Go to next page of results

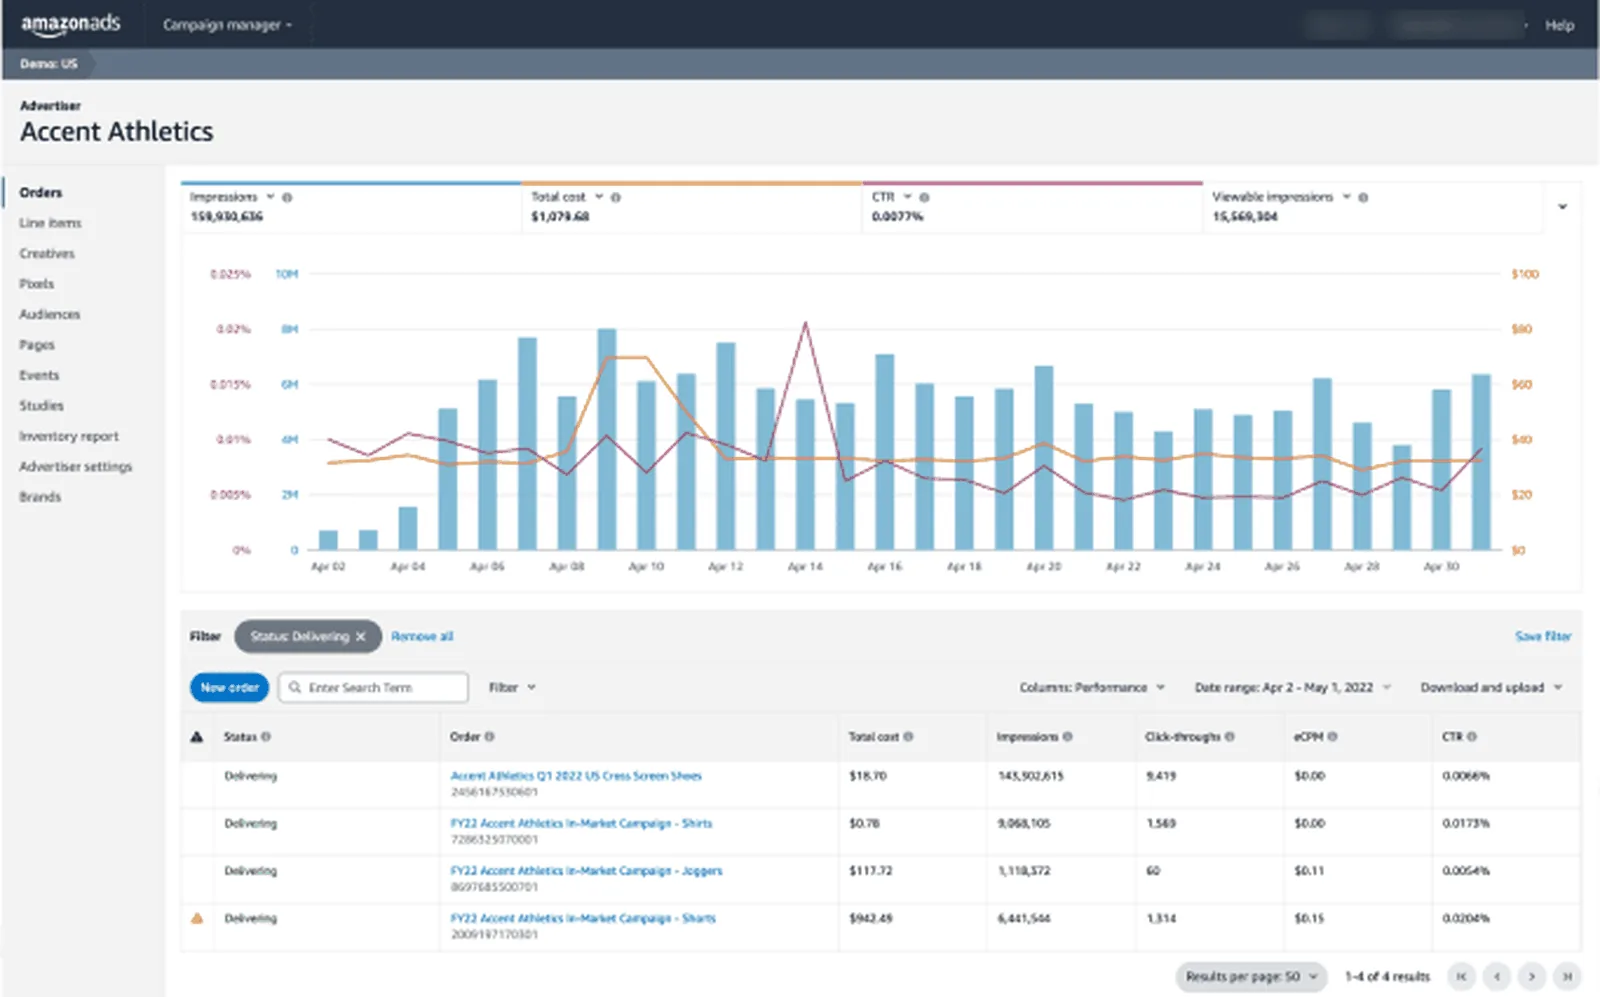click(1532, 976)
